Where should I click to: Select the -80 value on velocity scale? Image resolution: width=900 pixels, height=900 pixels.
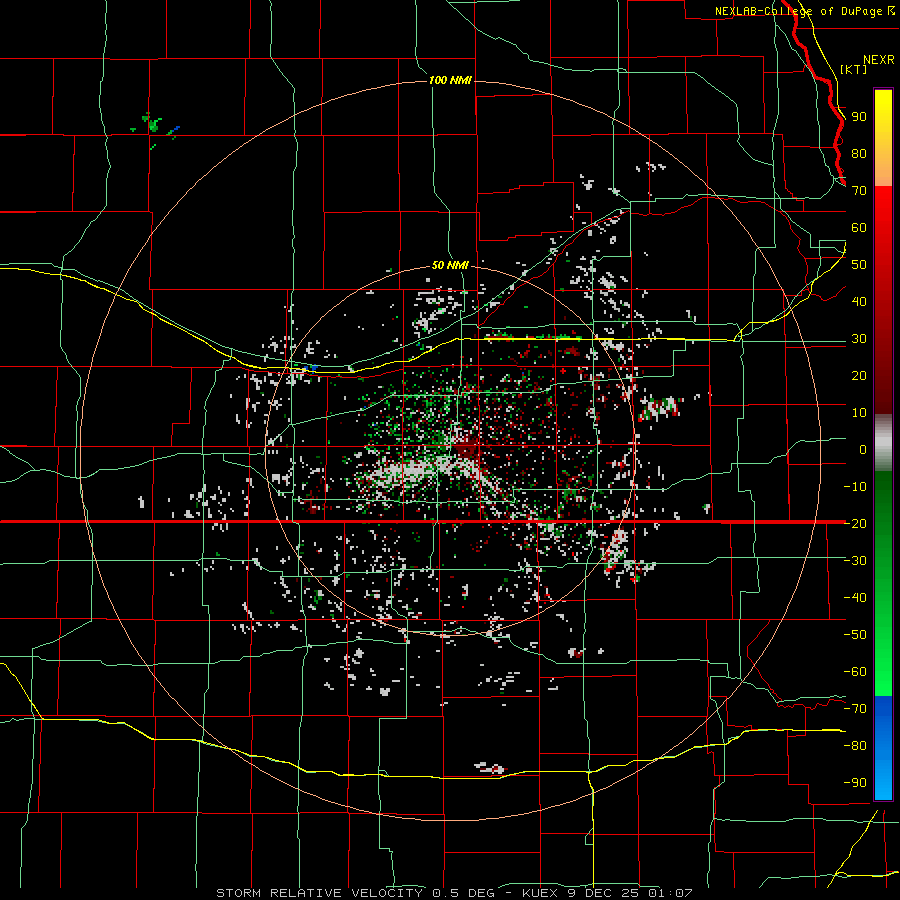[x=855, y=746]
